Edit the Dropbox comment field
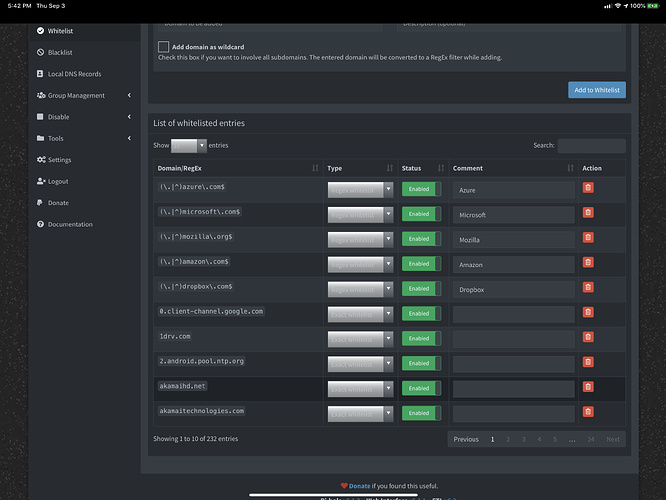 click(514, 289)
